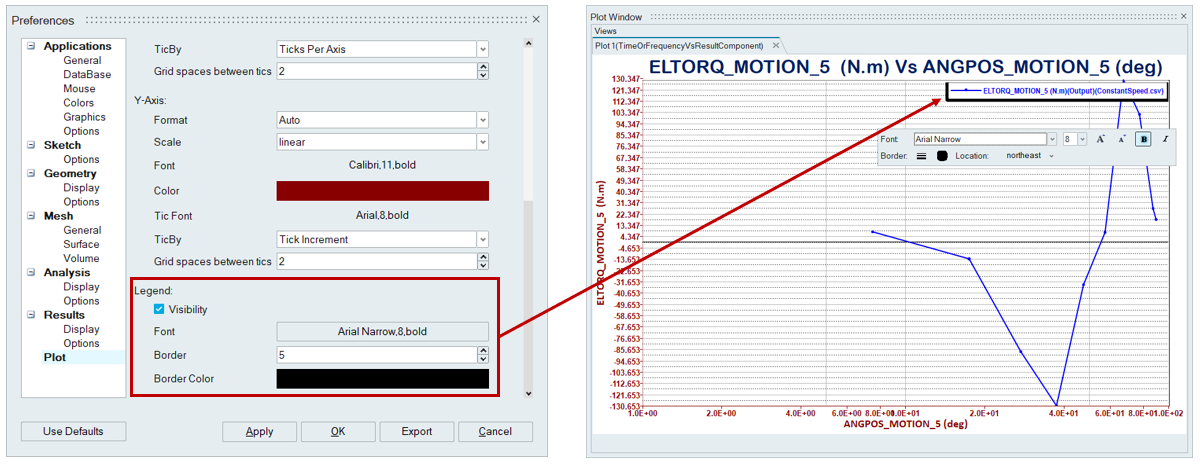Open the legend Location northeast dropdown
This screenshot has height=465, width=1200.
click(1051, 156)
